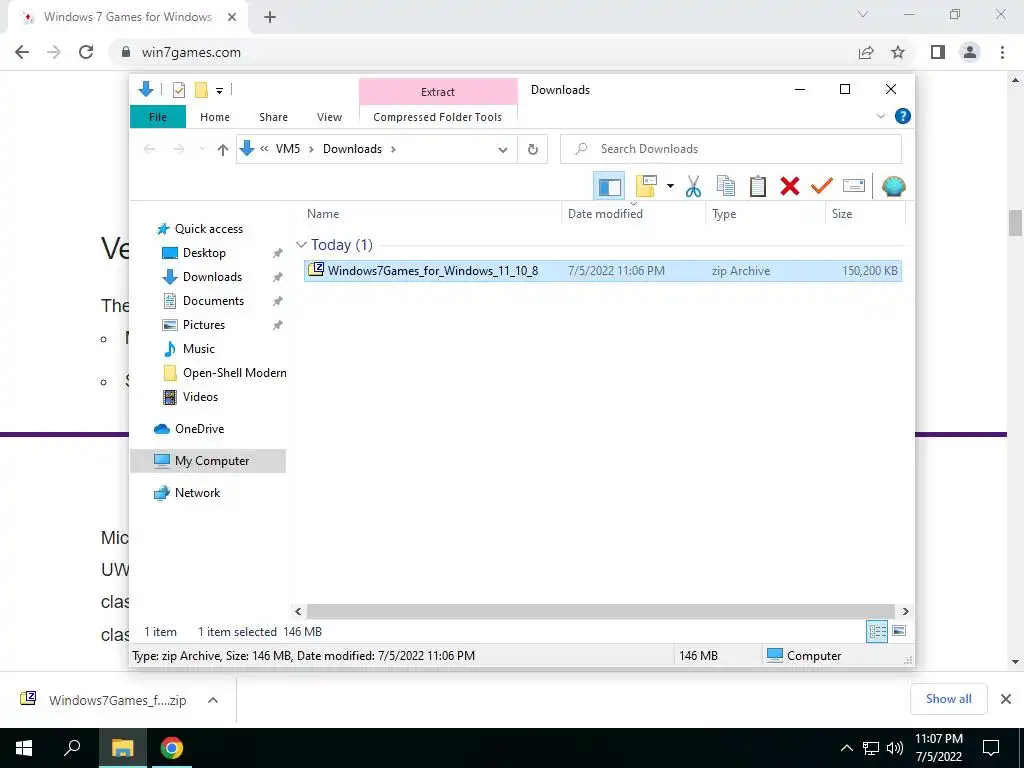Select Windows7Games_for_Windows_11_10_8 zip file
This screenshot has width=1024, height=768.
(x=603, y=271)
